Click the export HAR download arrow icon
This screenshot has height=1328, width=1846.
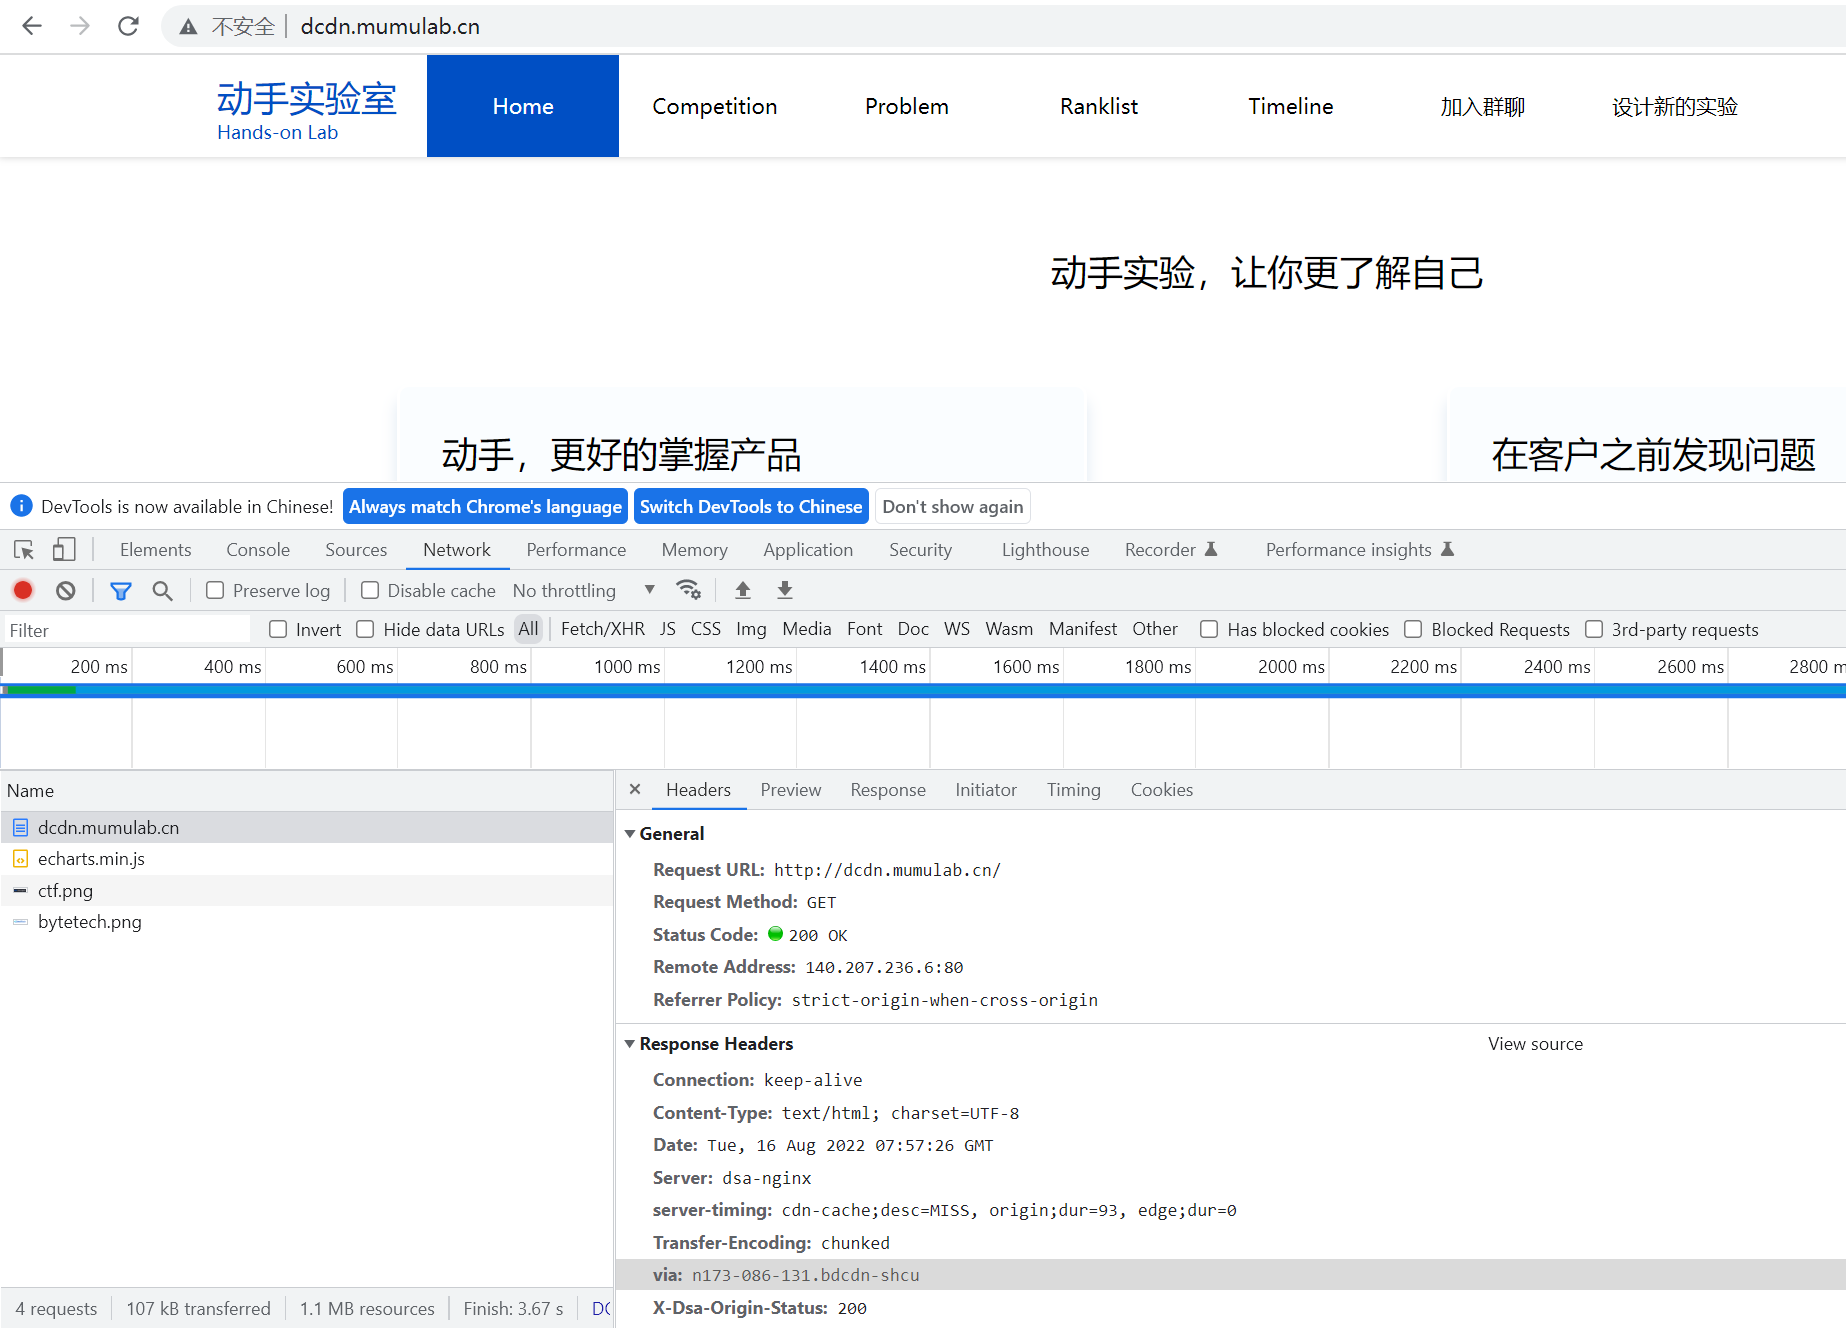coord(785,590)
